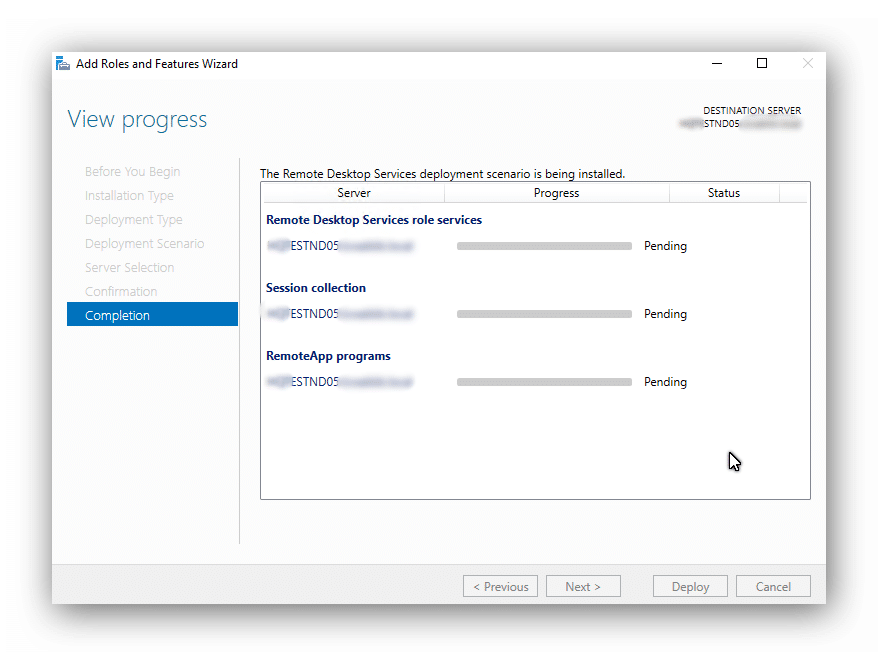
Task: Cancel the wizard
Action: coord(773,587)
